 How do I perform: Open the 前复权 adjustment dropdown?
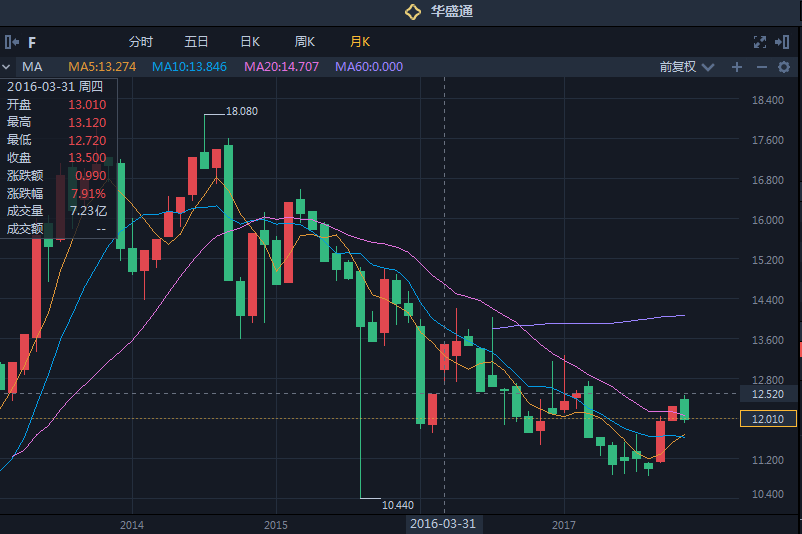pyautogui.click(x=686, y=67)
